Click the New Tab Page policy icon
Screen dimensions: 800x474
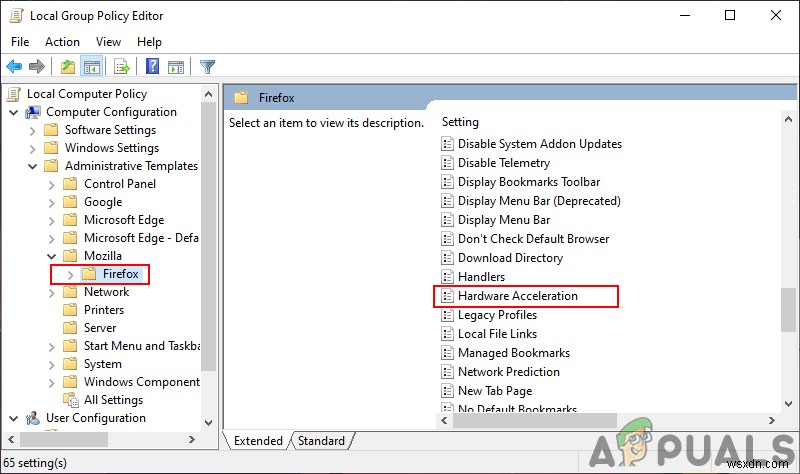click(447, 391)
